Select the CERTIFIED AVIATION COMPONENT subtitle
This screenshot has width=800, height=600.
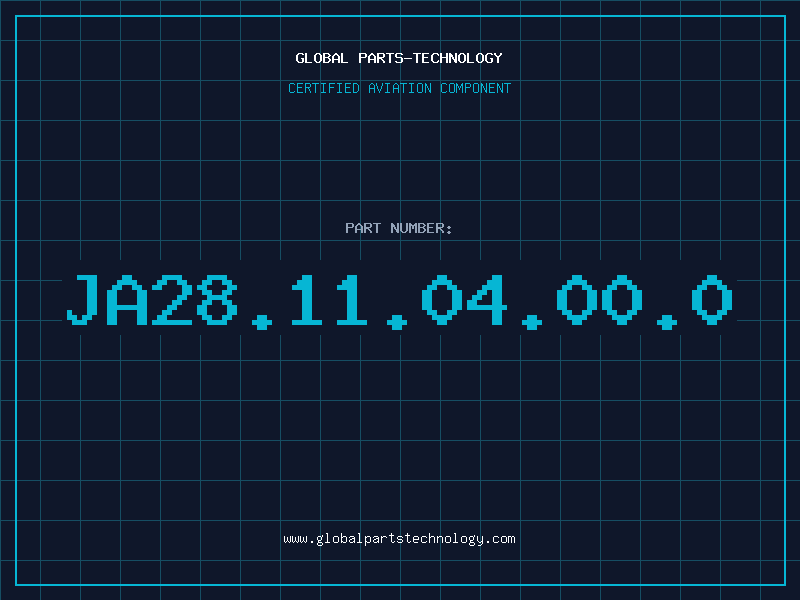[x=399, y=88]
